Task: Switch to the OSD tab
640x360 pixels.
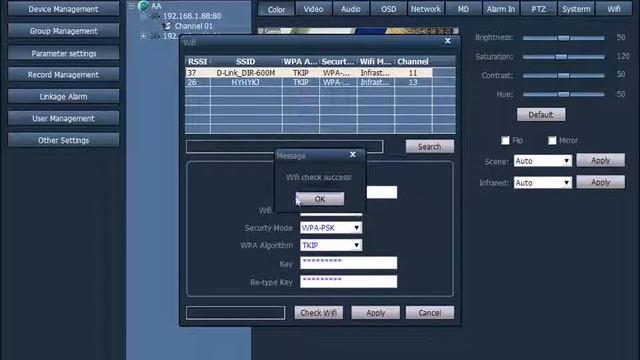Action: pyautogui.click(x=388, y=9)
